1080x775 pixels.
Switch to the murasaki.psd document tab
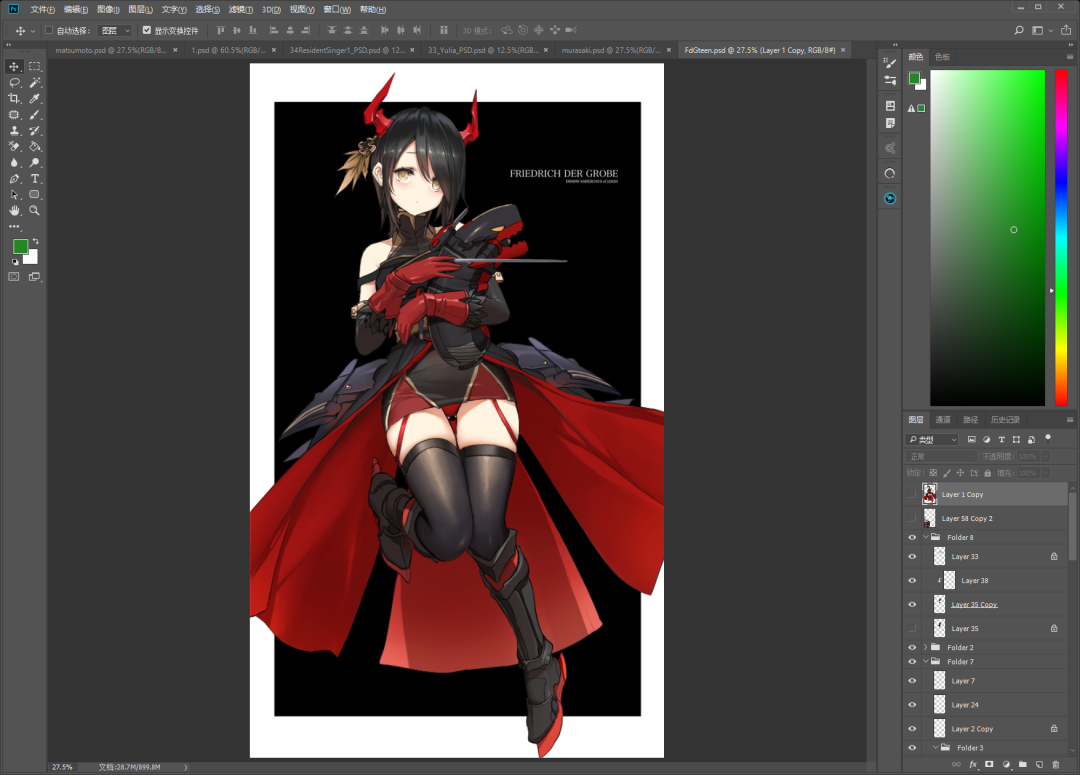611,50
